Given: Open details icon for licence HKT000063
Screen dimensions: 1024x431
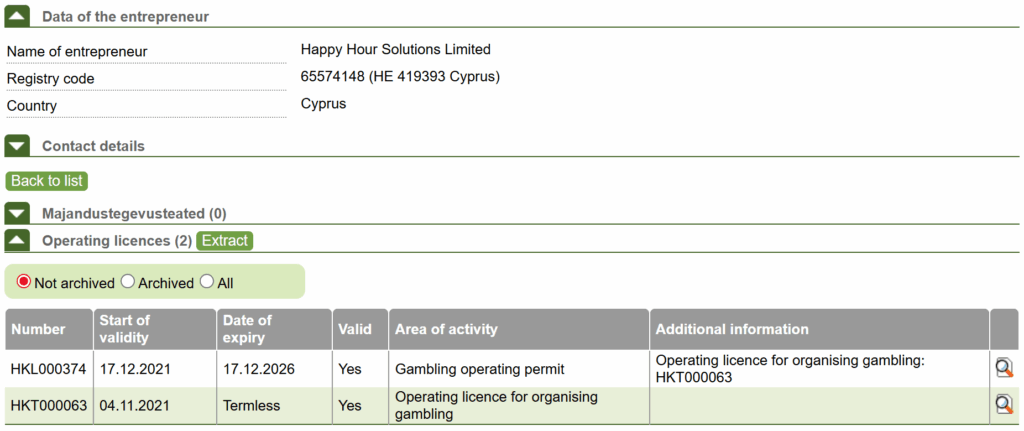Looking at the screenshot, I should click(1004, 405).
